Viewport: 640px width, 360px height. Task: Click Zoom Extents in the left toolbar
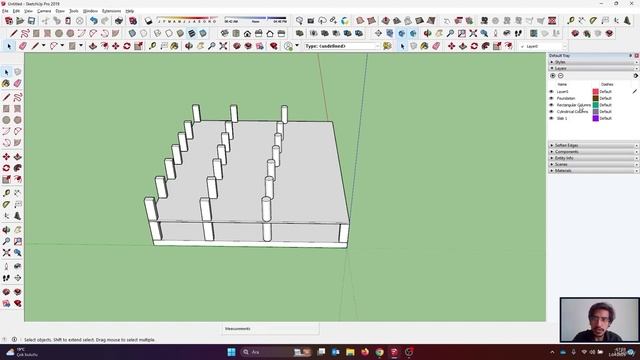coord(6,253)
